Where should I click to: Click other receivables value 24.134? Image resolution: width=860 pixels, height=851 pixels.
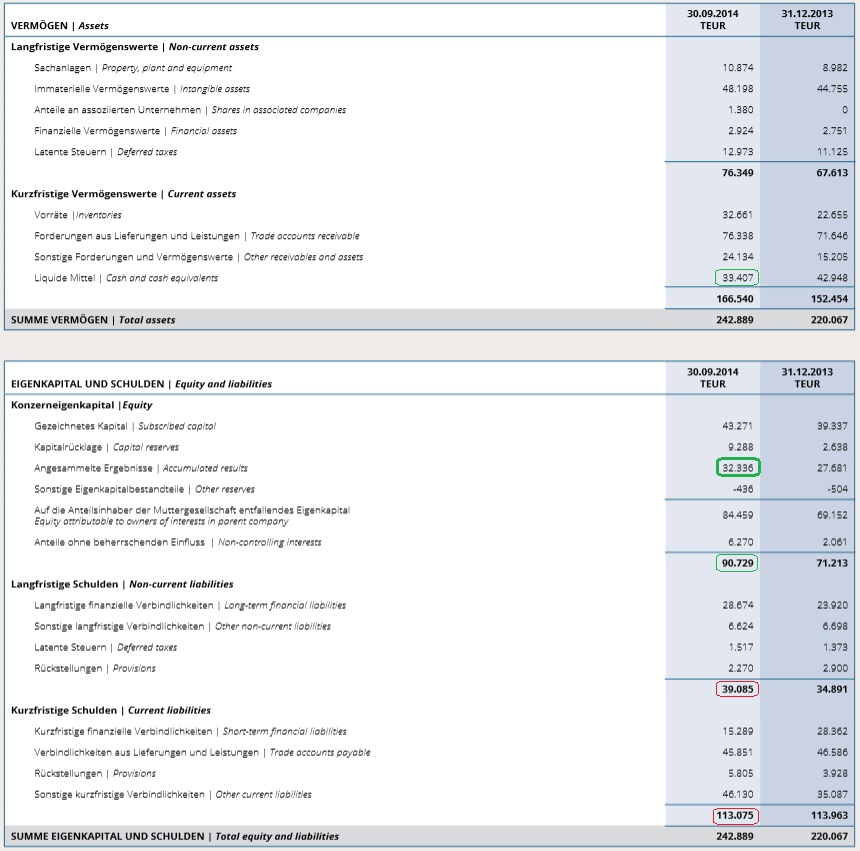(738, 257)
